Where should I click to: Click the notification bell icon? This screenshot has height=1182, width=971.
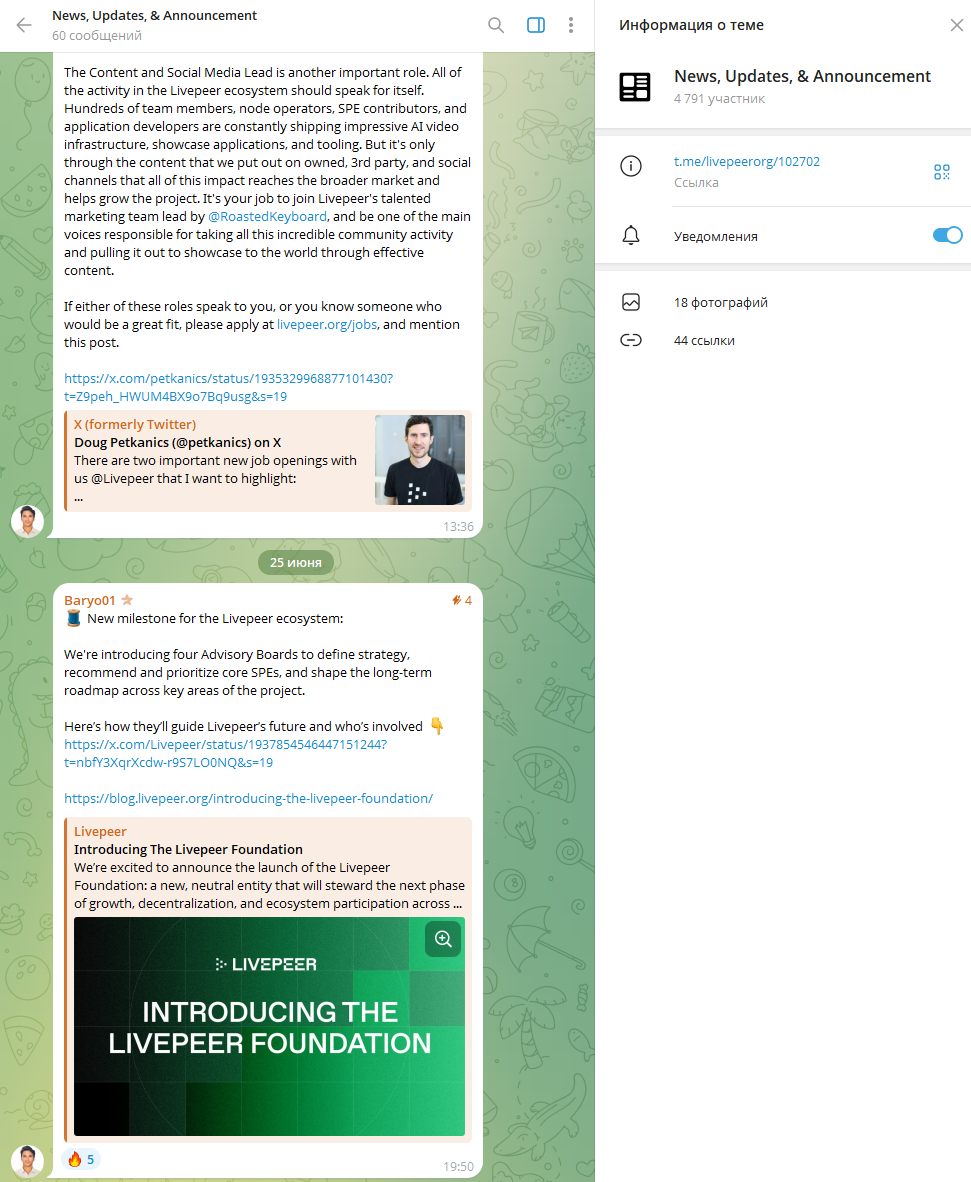coord(631,235)
